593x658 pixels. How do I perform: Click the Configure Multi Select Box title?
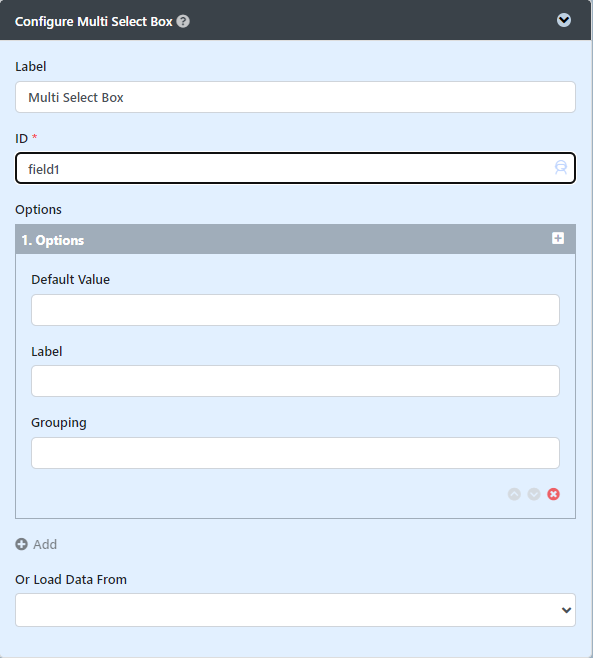click(x=94, y=21)
